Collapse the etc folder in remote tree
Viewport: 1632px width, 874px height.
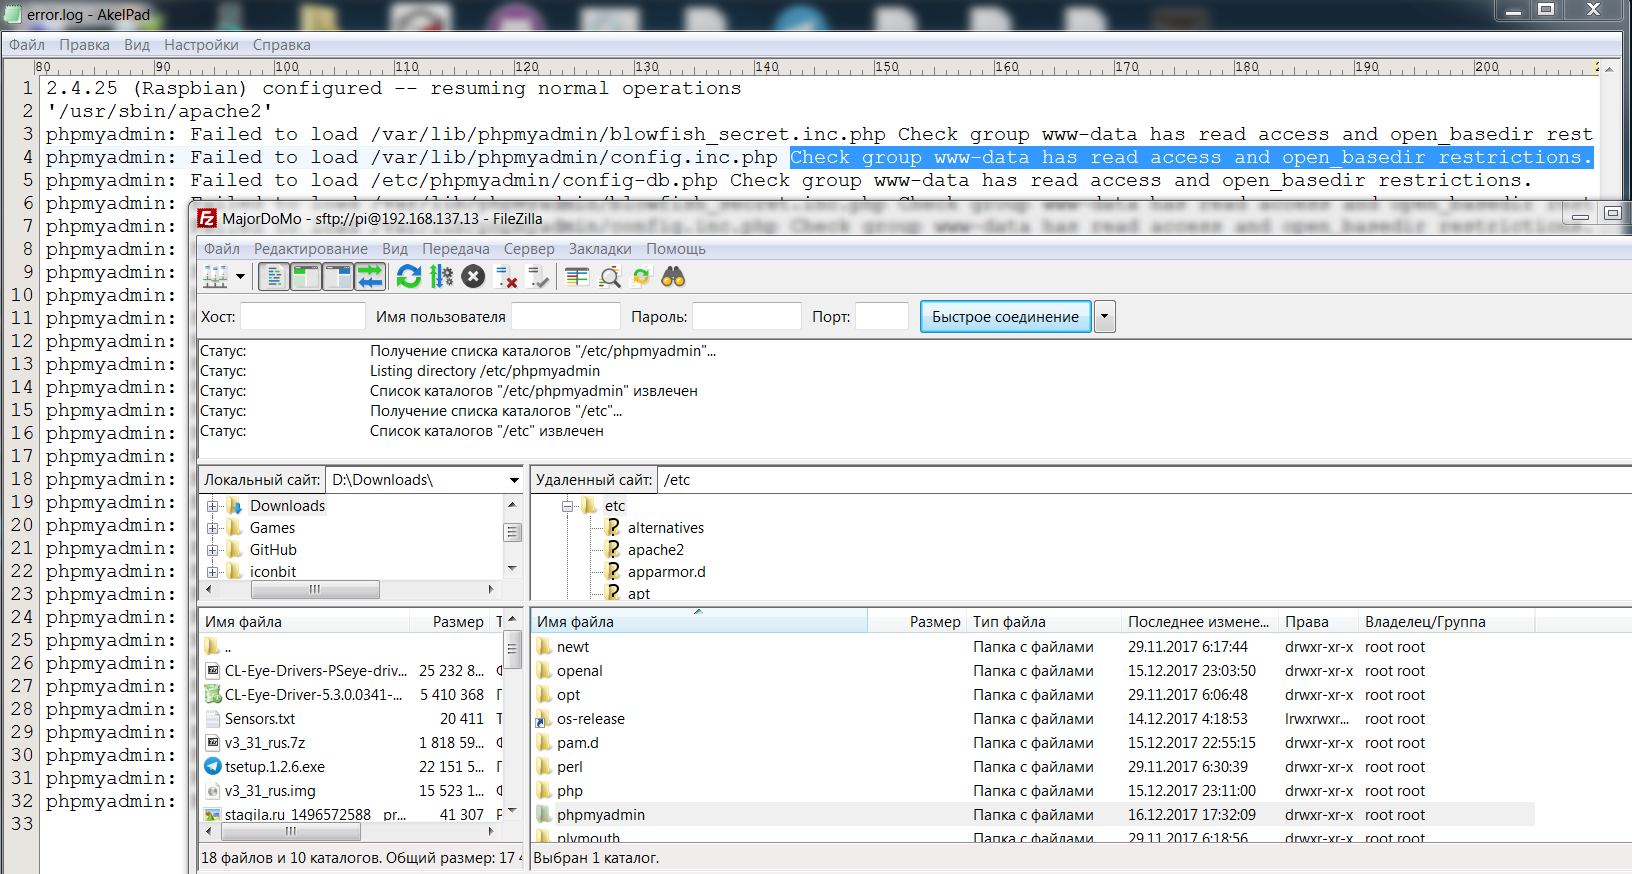tap(567, 506)
